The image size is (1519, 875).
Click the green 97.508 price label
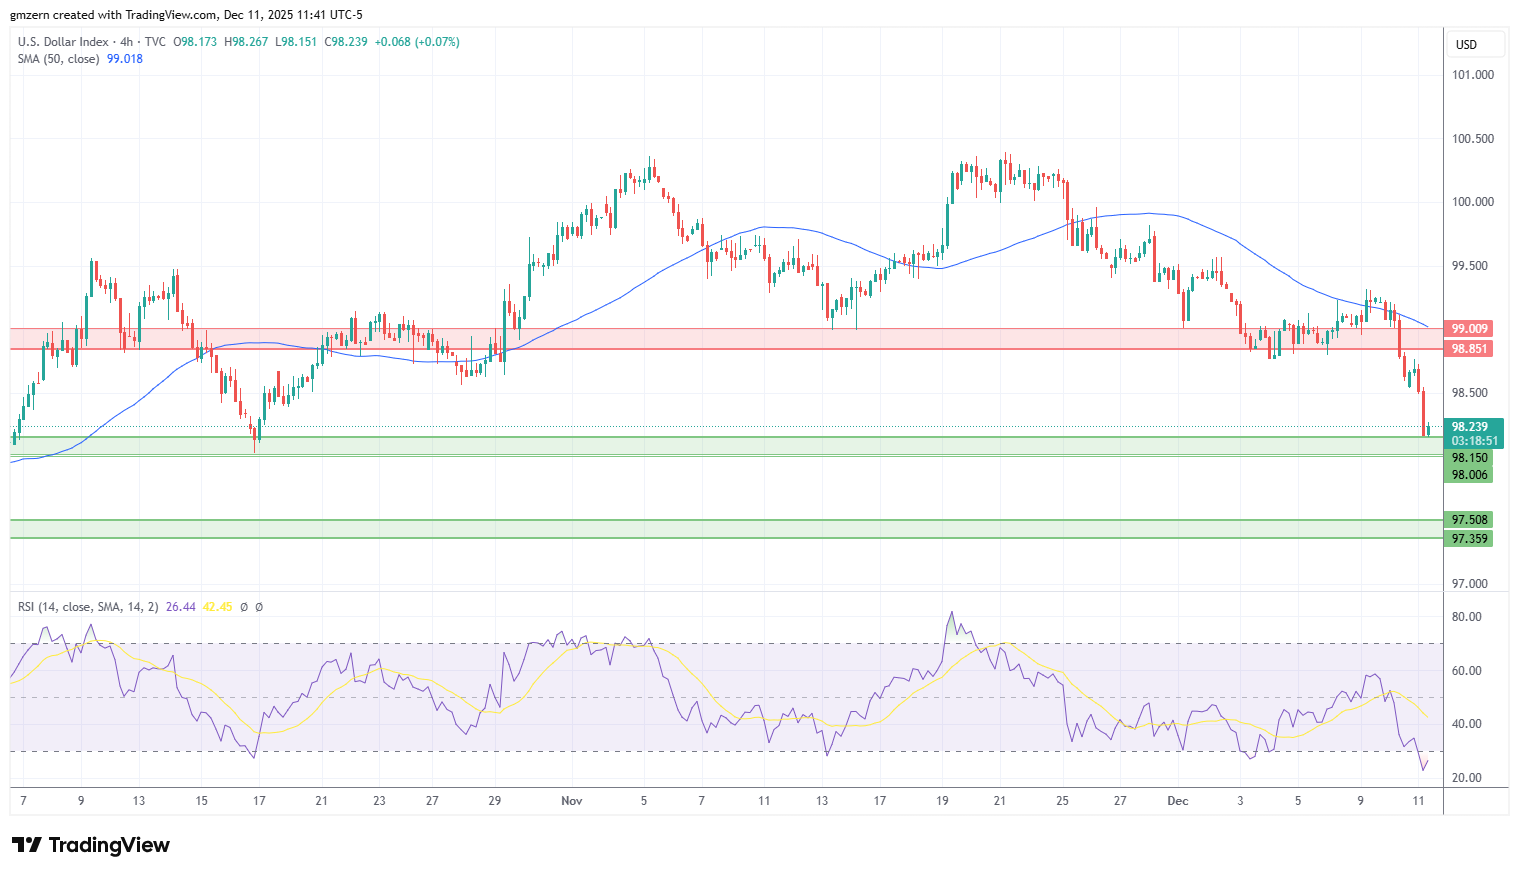1470,520
